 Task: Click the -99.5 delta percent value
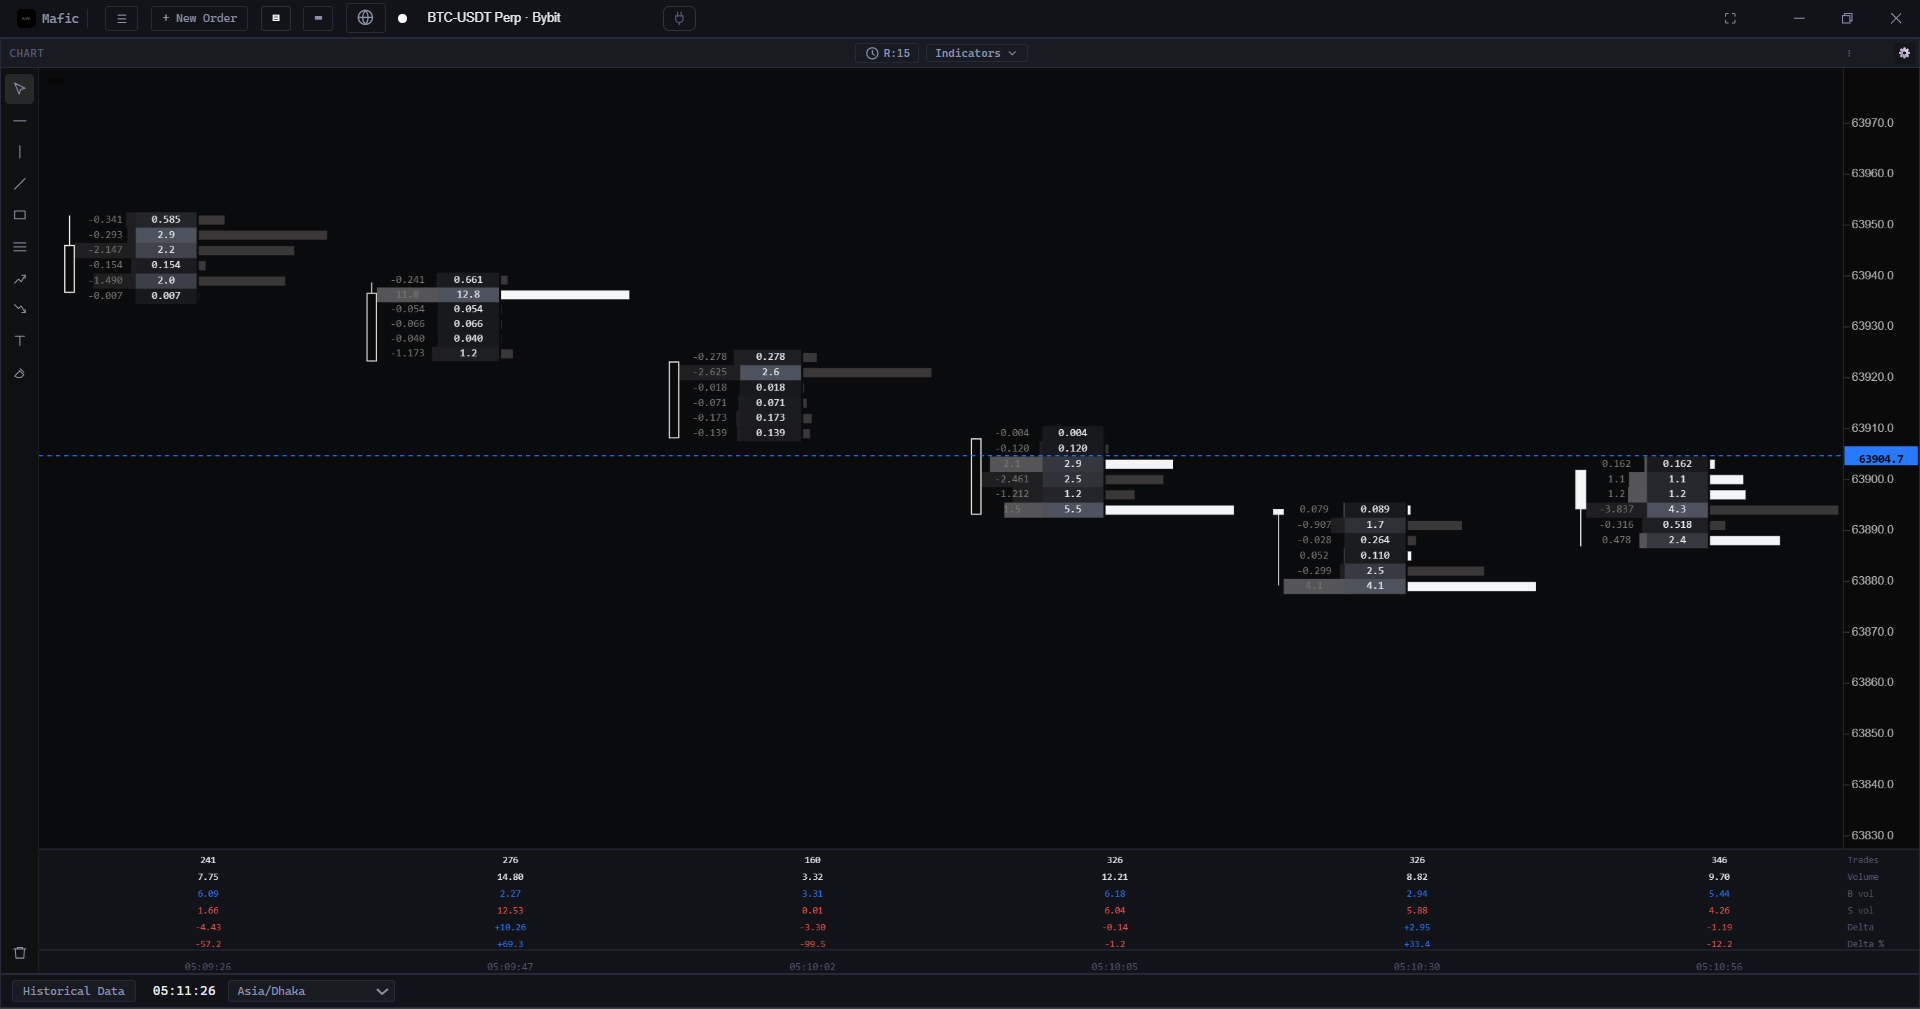pos(812,944)
